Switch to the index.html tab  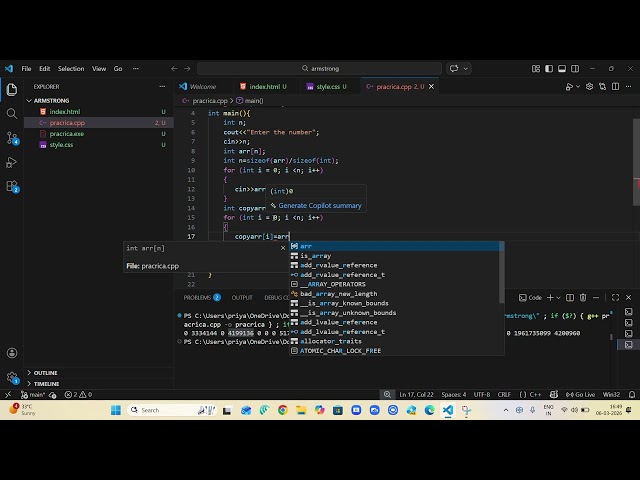click(x=268, y=87)
